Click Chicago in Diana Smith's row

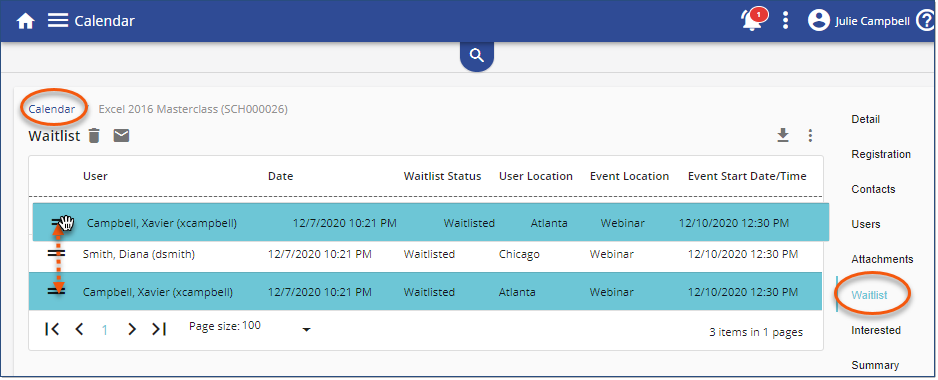click(519, 254)
